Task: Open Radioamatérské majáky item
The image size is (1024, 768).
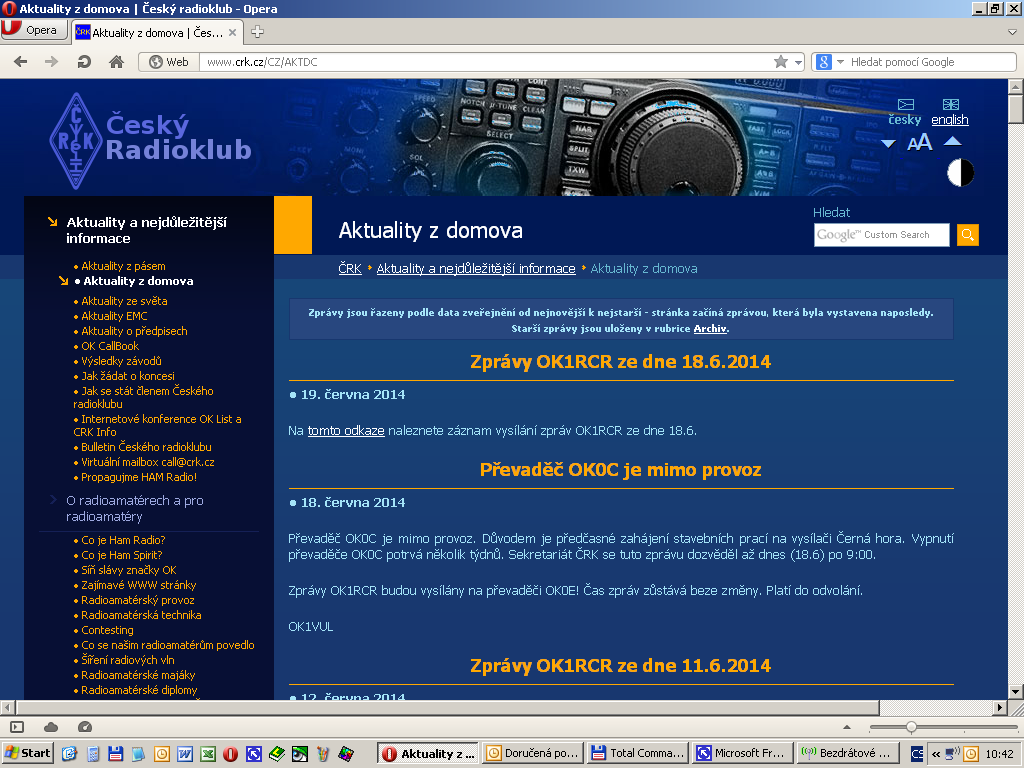Action: click(138, 675)
